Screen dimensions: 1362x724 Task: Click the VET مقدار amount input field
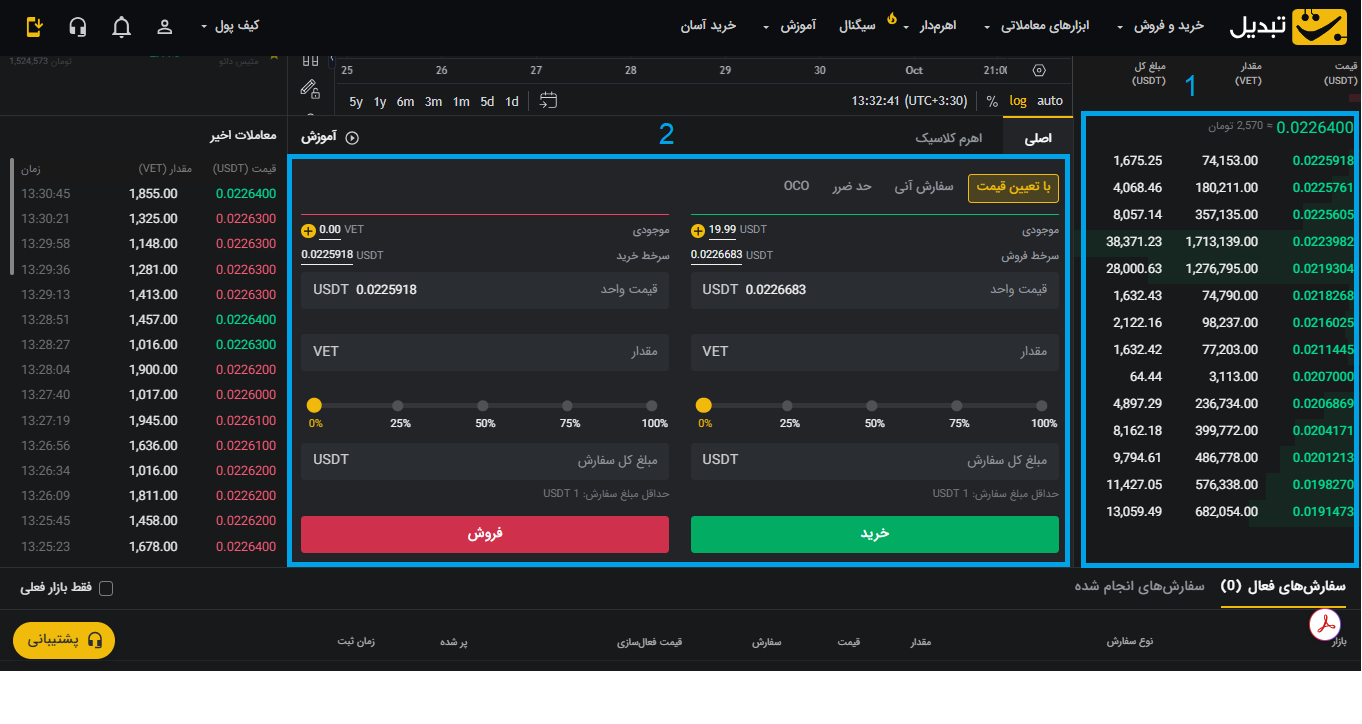coord(875,351)
